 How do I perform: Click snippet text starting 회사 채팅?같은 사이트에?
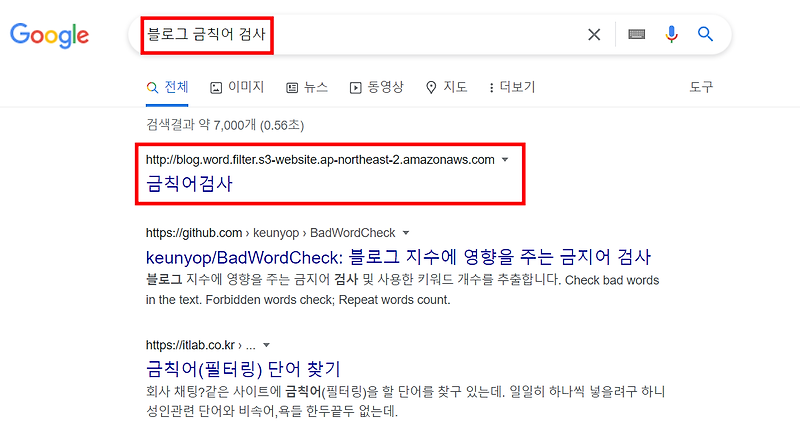click(x=406, y=401)
